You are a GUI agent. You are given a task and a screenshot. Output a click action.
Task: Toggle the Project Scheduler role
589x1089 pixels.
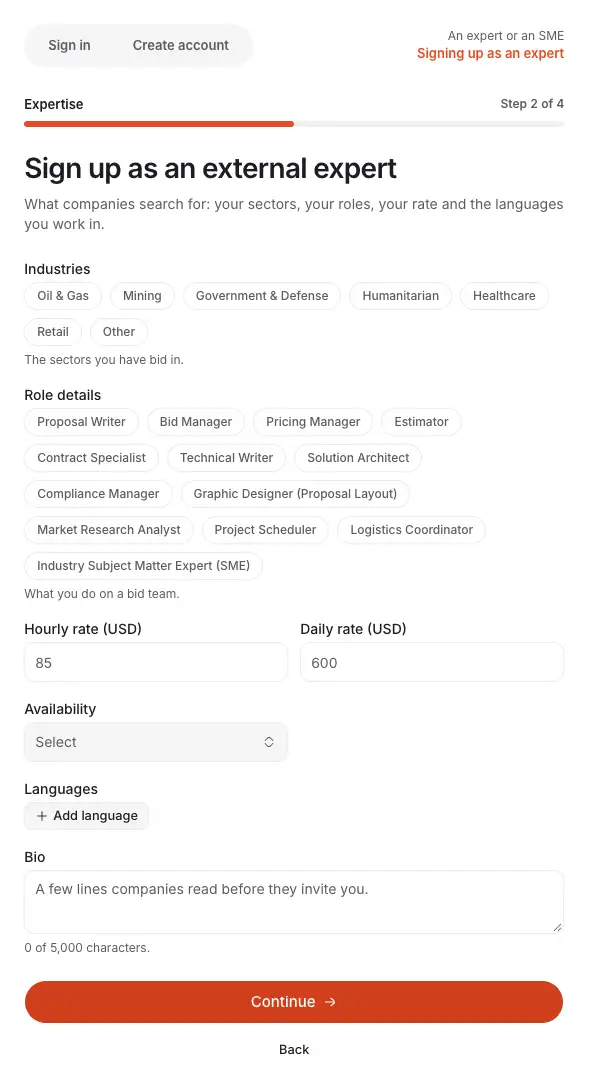tap(265, 530)
